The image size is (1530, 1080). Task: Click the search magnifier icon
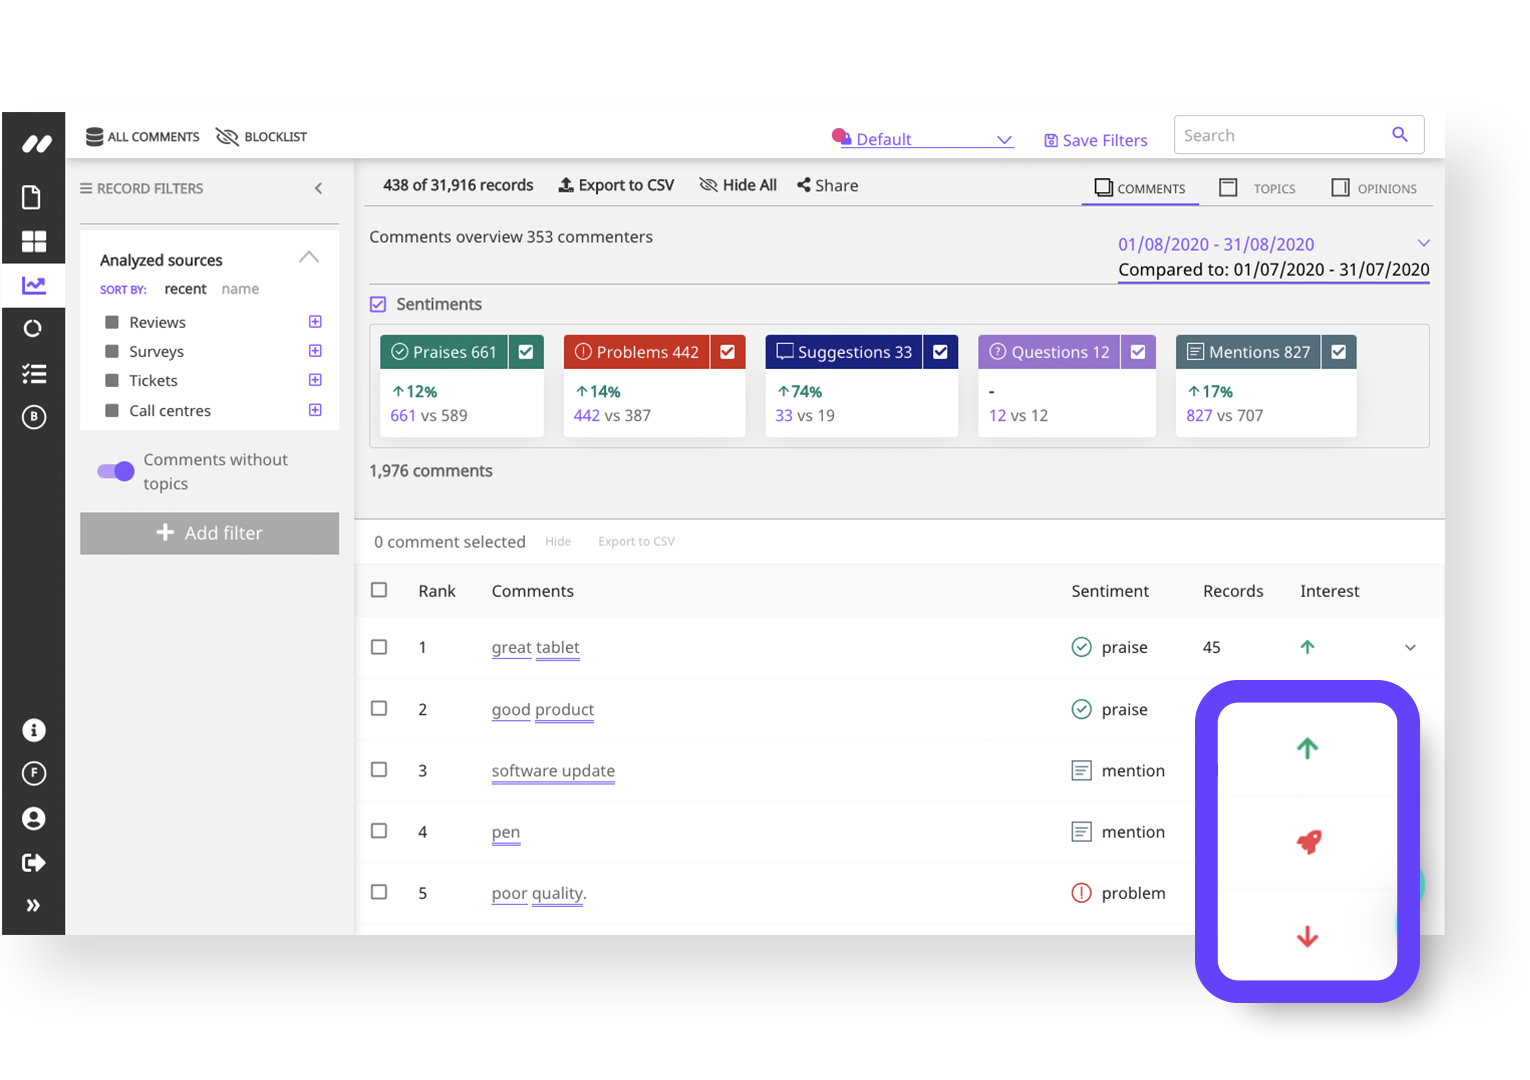click(1399, 134)
